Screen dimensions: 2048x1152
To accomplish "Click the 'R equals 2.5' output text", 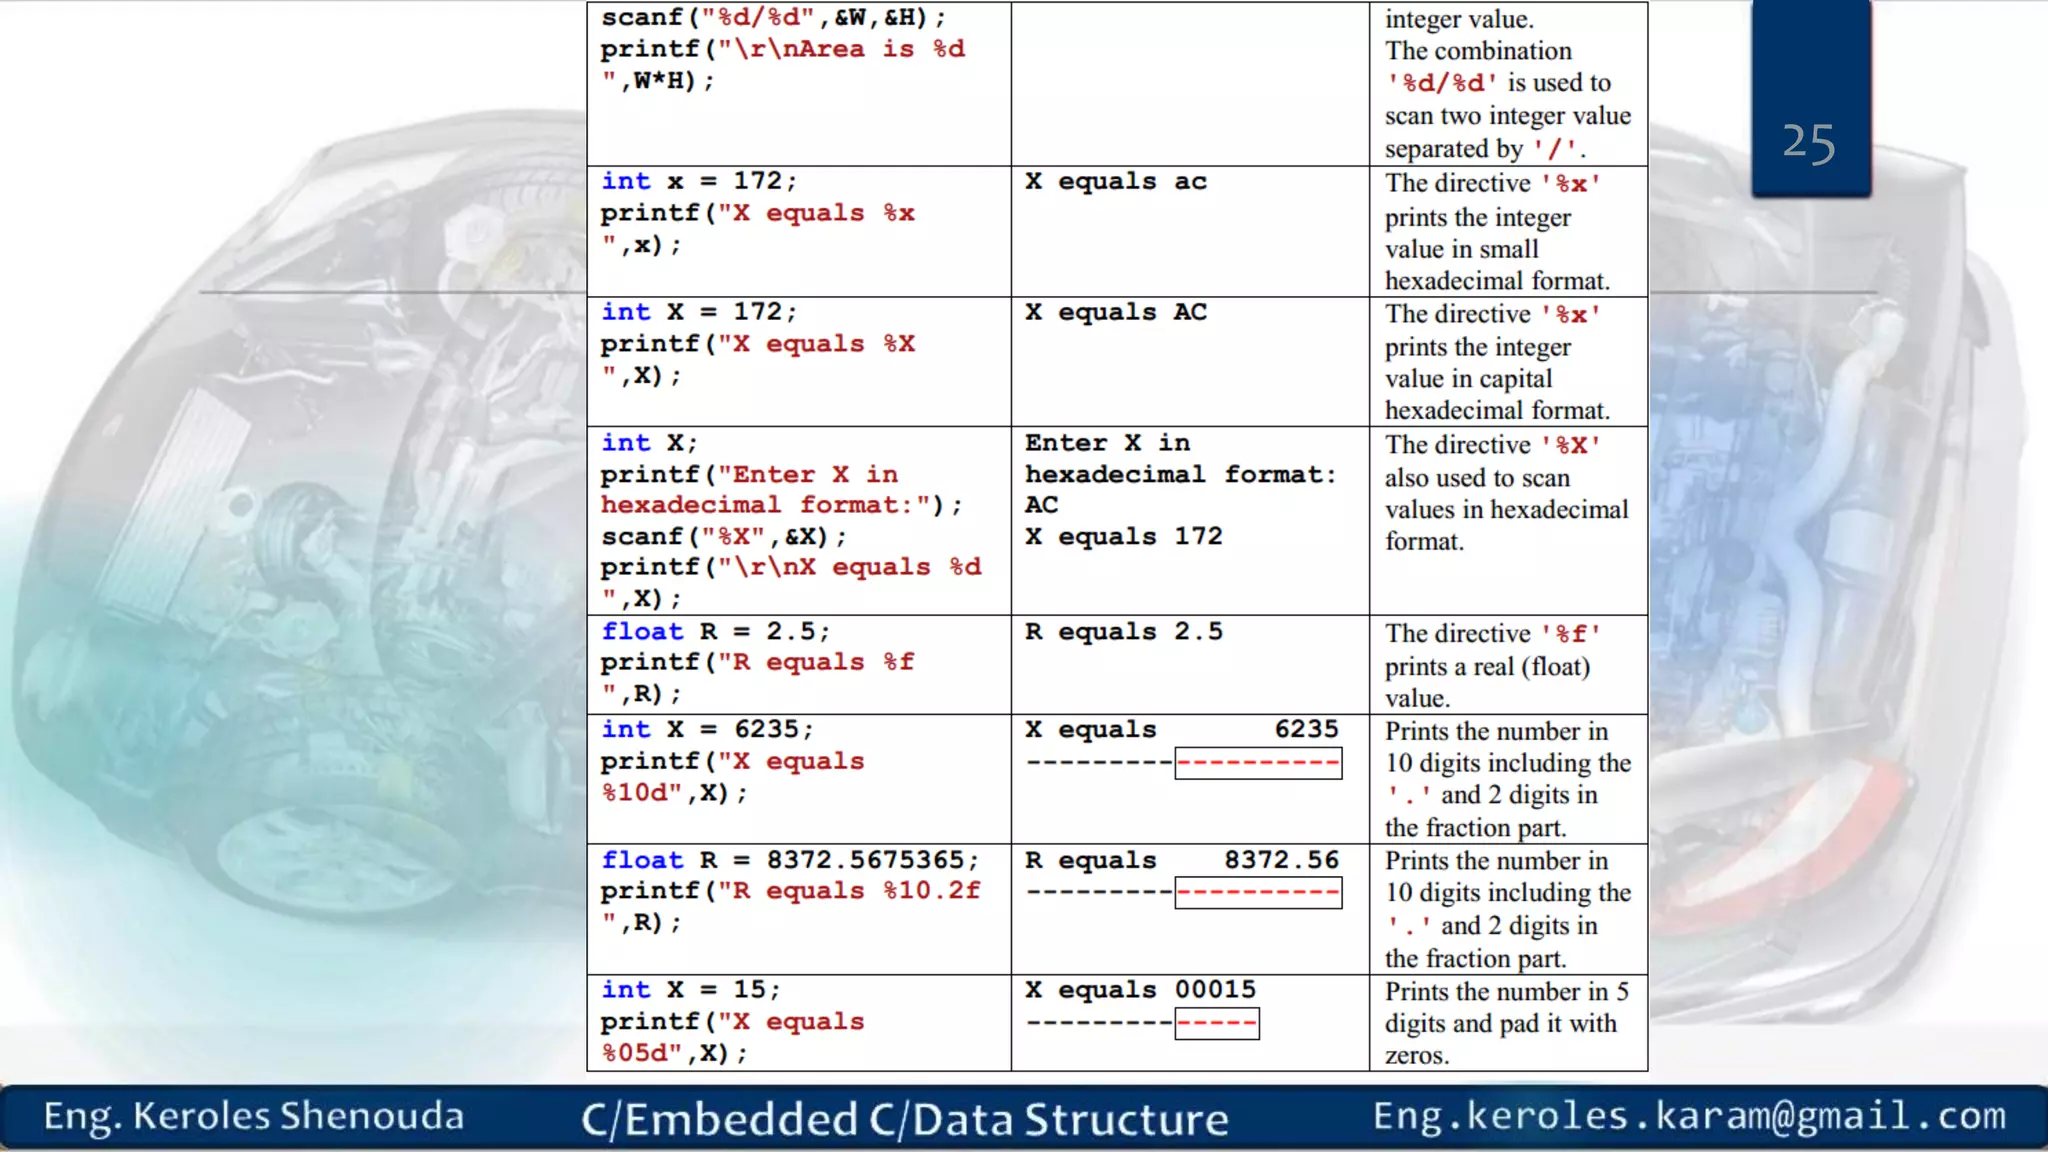I will coord(1123,632).
